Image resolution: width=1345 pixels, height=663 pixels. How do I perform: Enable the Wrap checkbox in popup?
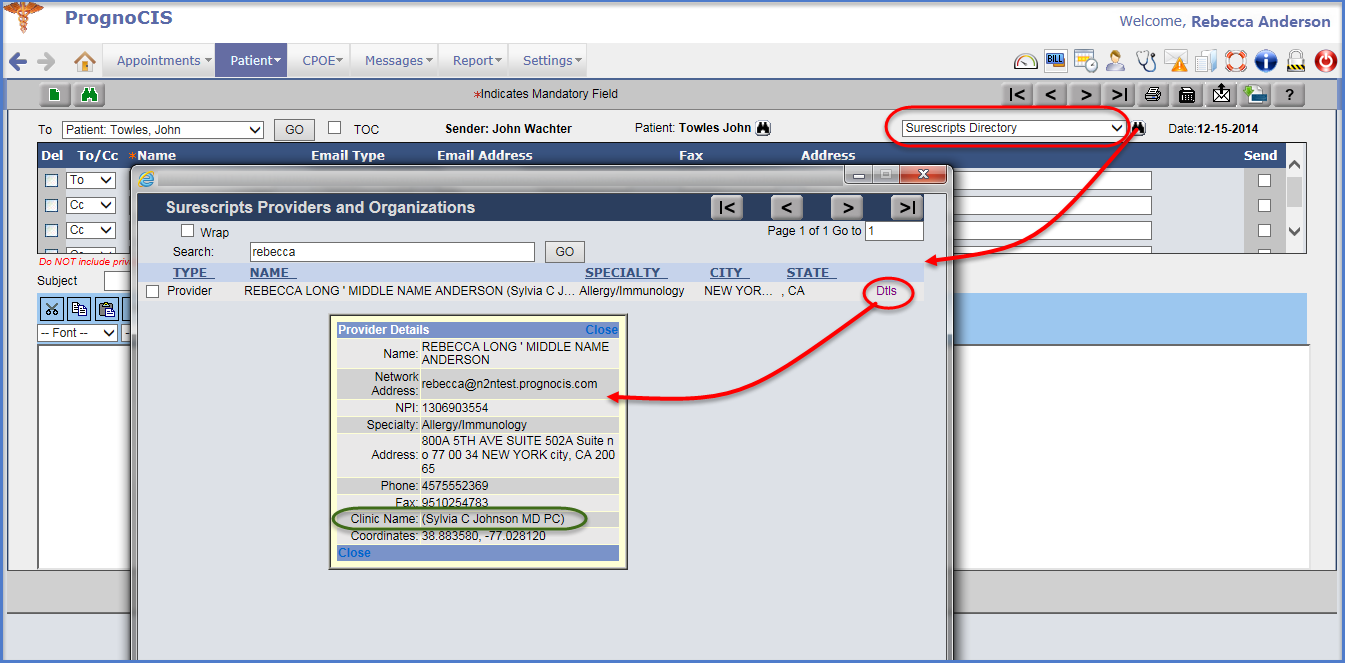[x=187, y=231]
